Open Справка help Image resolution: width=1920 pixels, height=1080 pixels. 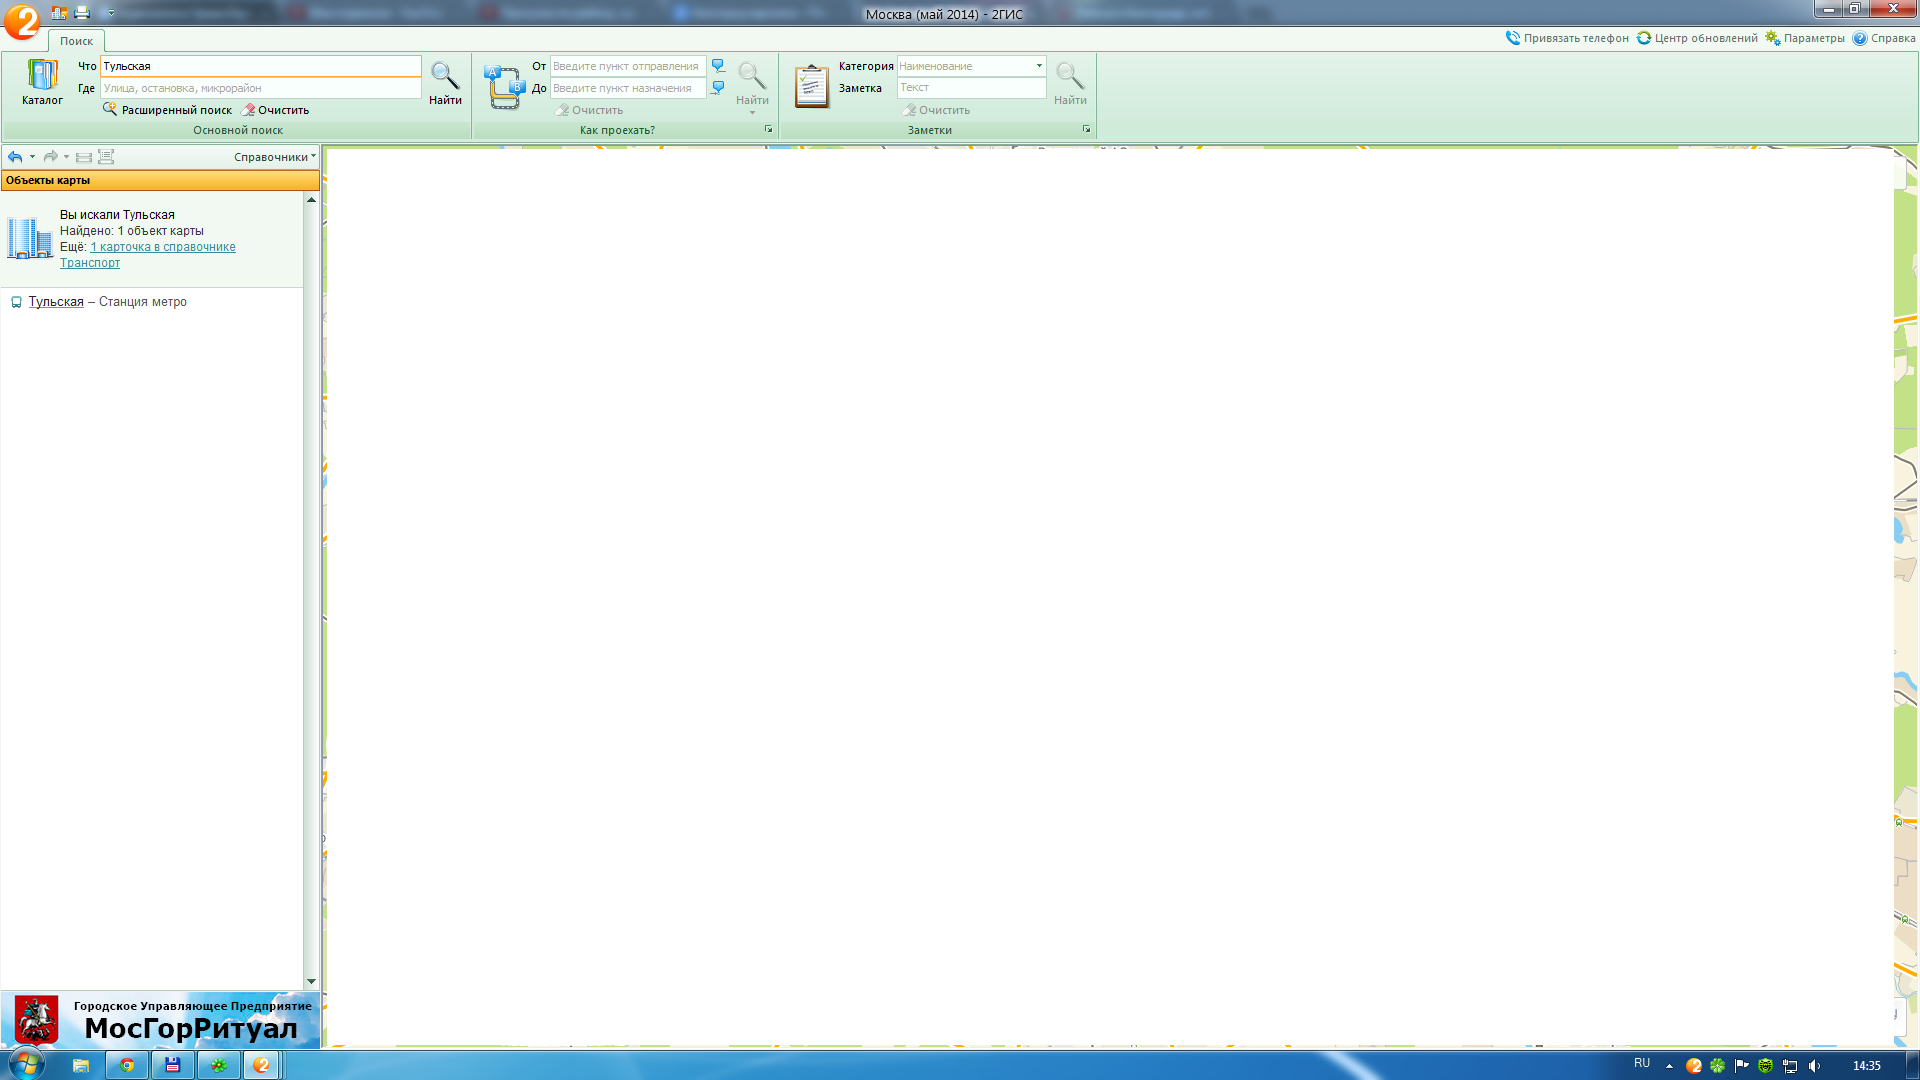pyautogui.click(x=1884, y=38)
